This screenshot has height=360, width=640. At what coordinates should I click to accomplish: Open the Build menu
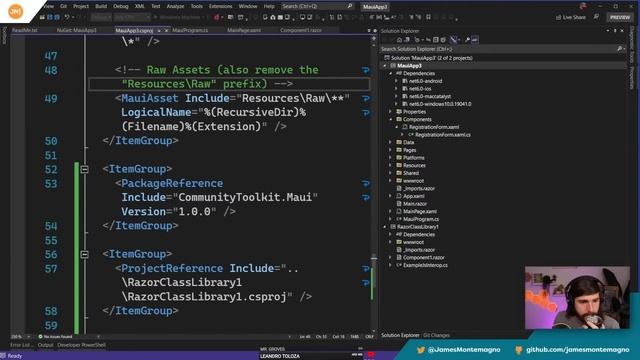tap(101, 7)
